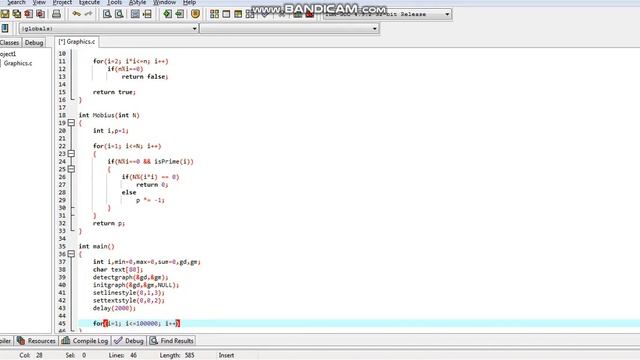This screenshot has height=360, width=640.
Task: Click the 'Insert' mode status bar entry
Action: 226,355
